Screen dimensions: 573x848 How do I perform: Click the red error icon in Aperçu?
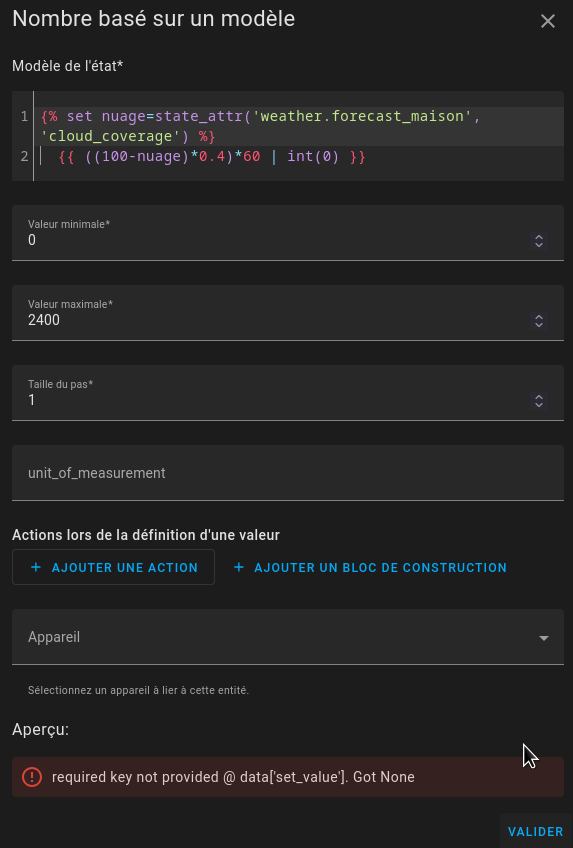pyautogui.click(x=32, y=777)
